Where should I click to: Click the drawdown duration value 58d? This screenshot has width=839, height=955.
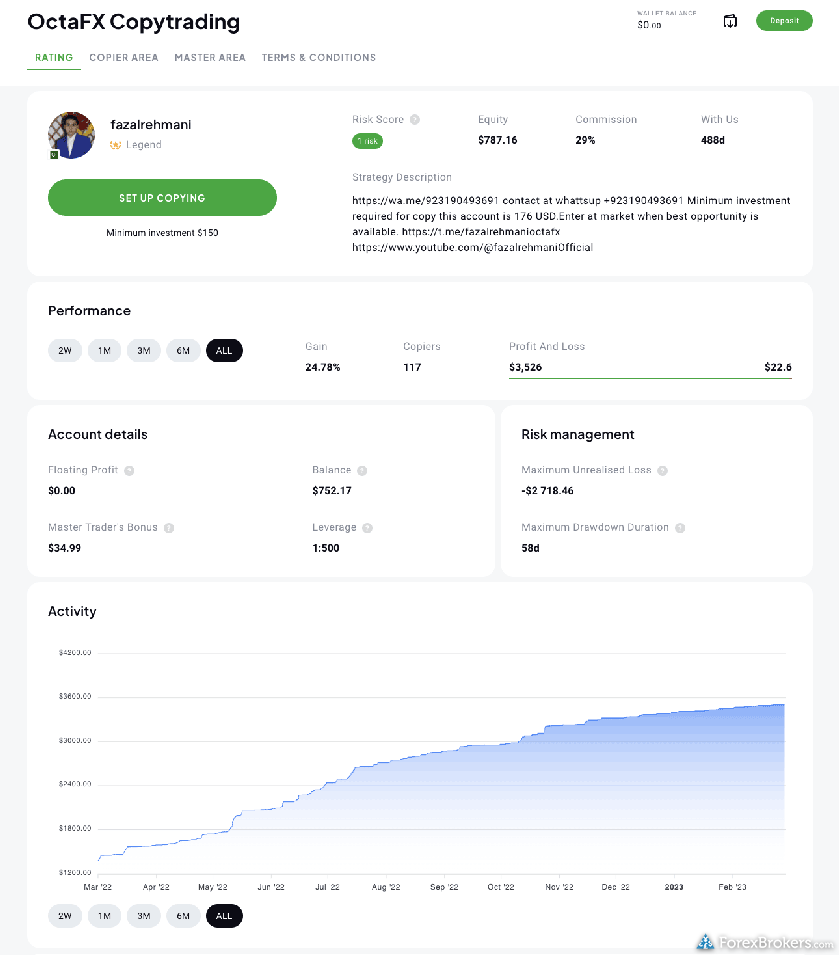[530, 548]
